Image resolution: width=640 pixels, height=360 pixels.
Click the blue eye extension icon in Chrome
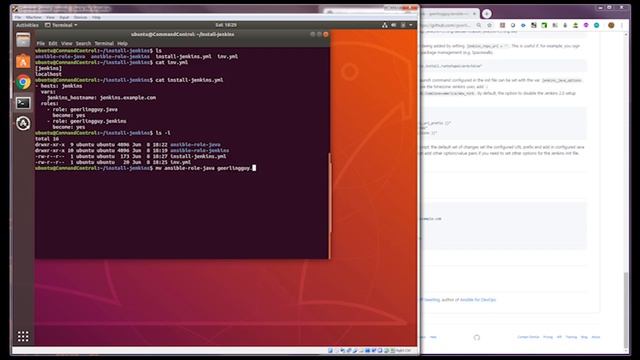click(523, 25)
